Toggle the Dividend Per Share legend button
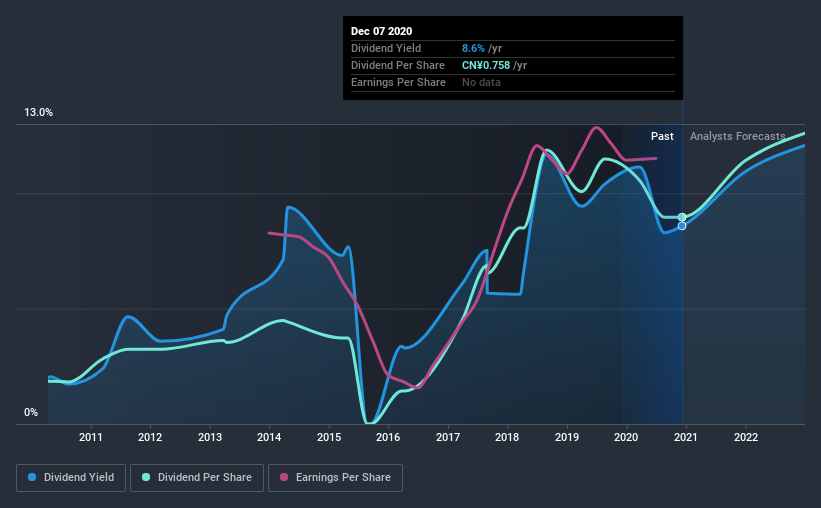Screen dimensions: 821x508 coord(197,478)
